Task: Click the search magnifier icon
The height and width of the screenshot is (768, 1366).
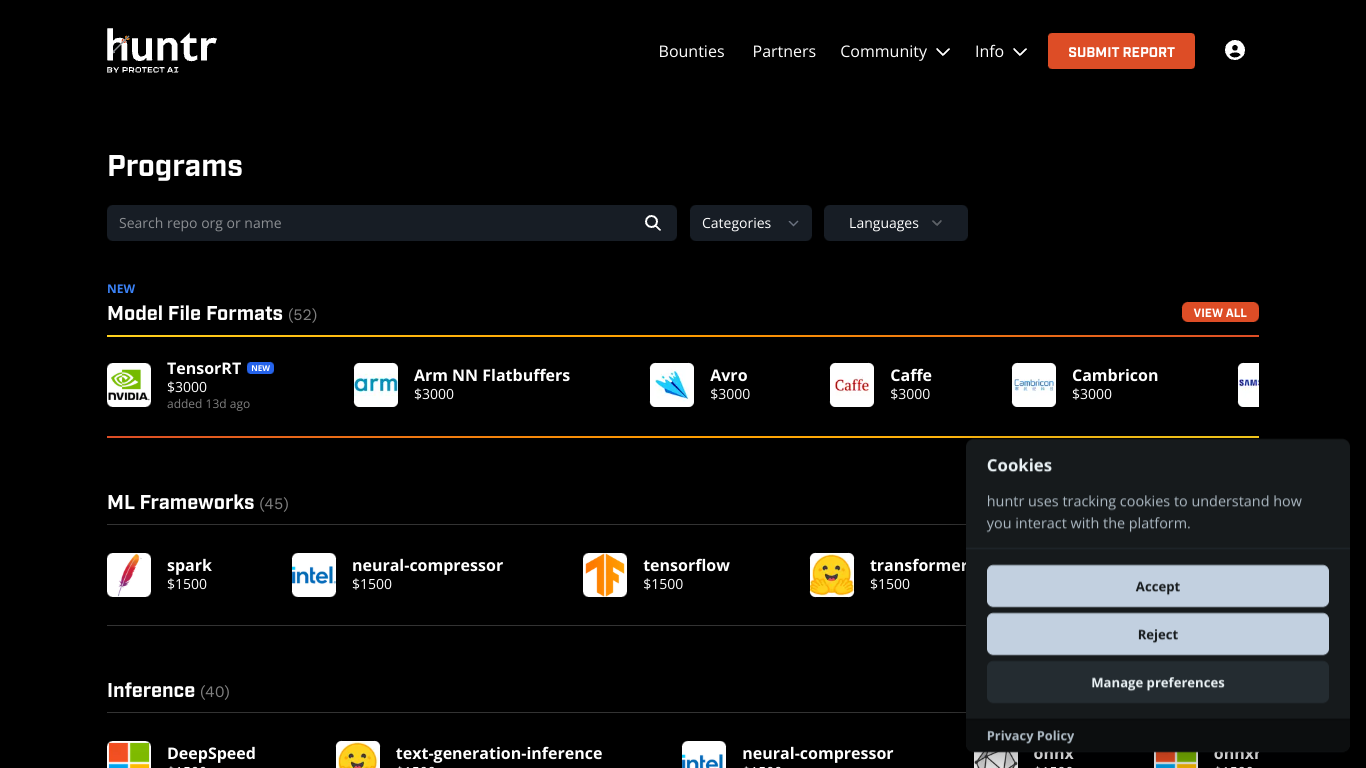Action: pyautogui.click(x=653, y=223)
